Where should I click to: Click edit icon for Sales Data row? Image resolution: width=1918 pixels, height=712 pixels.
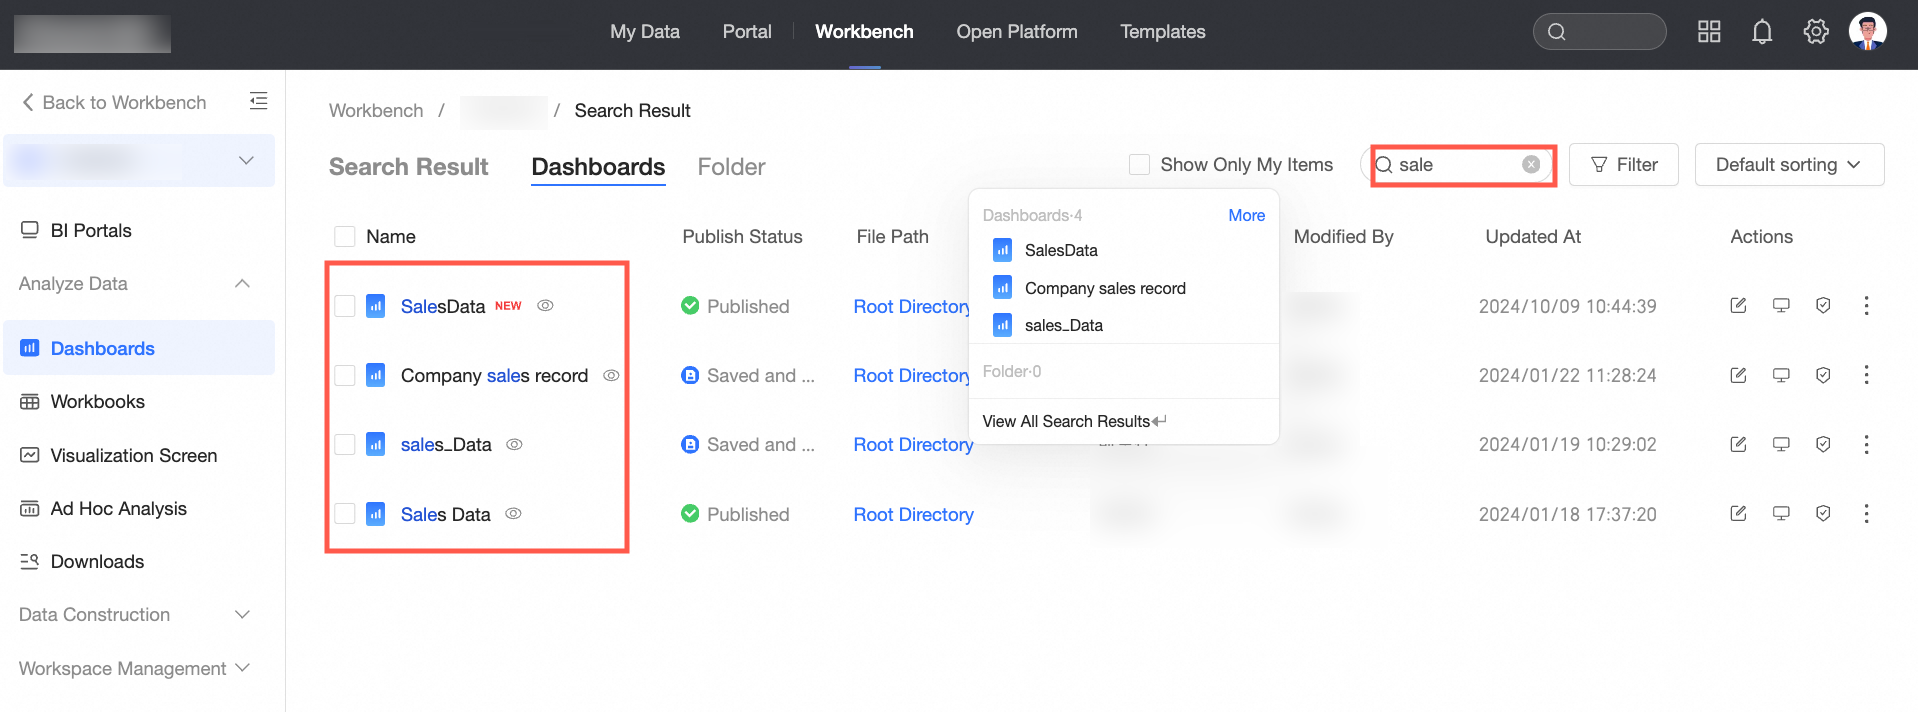[x=1738, y=513]
